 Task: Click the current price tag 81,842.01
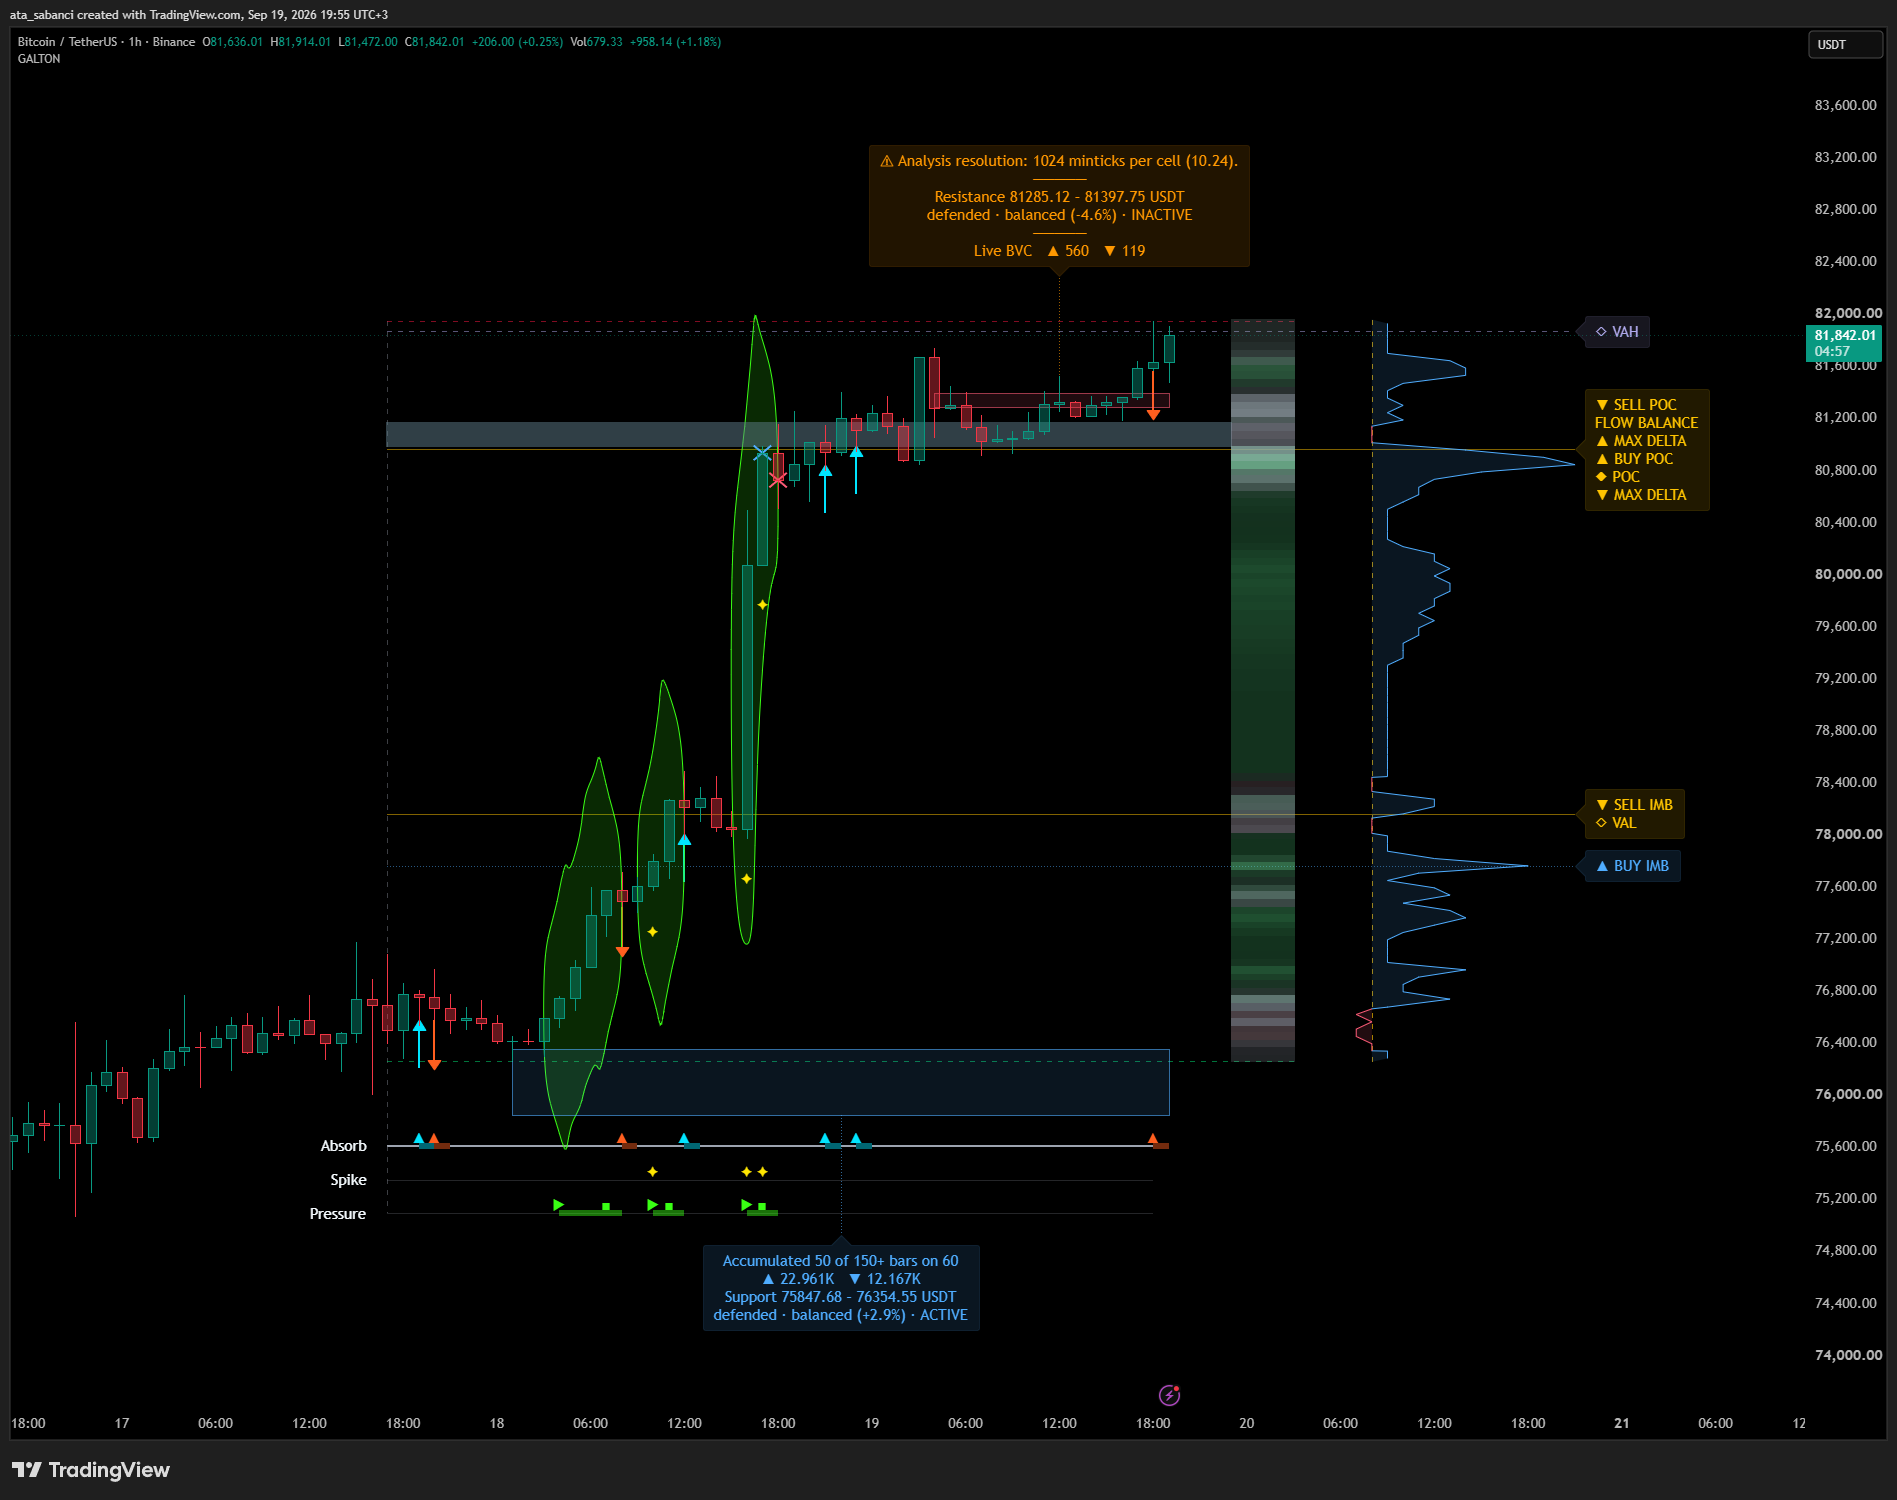1843,343
